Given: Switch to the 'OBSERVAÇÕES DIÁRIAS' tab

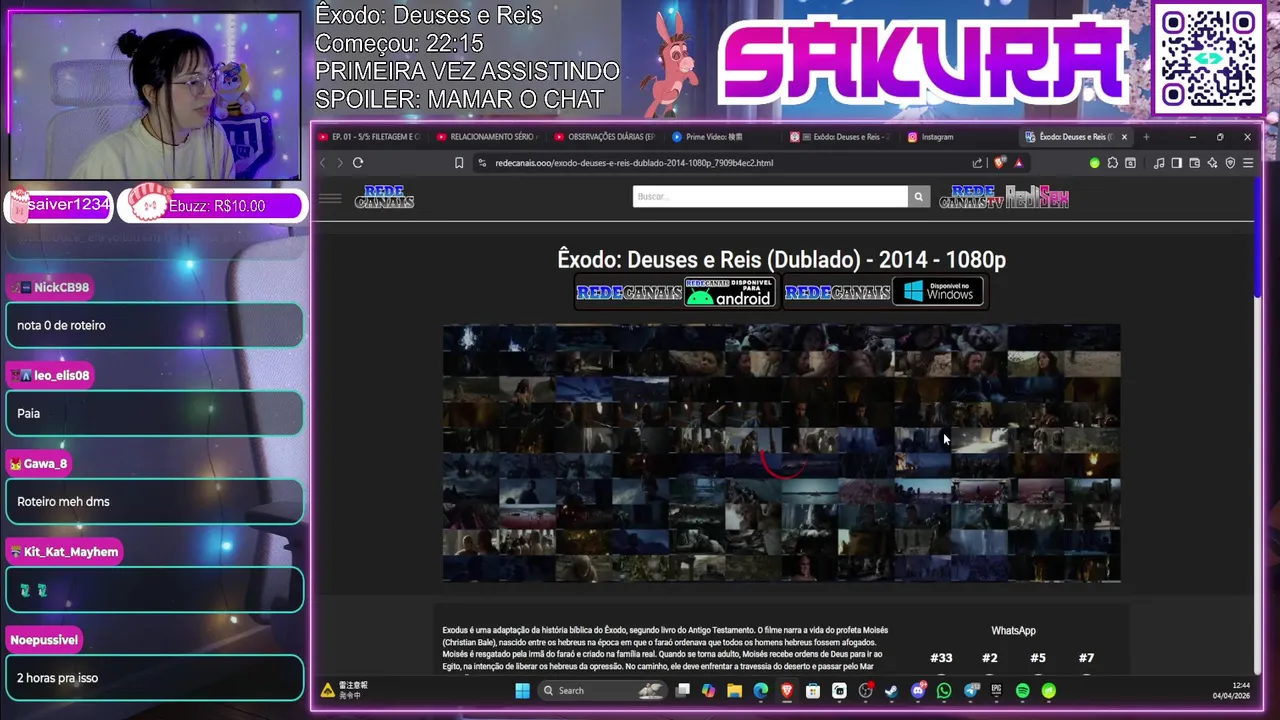Looking at the screenshot, I should click(606, 137).
